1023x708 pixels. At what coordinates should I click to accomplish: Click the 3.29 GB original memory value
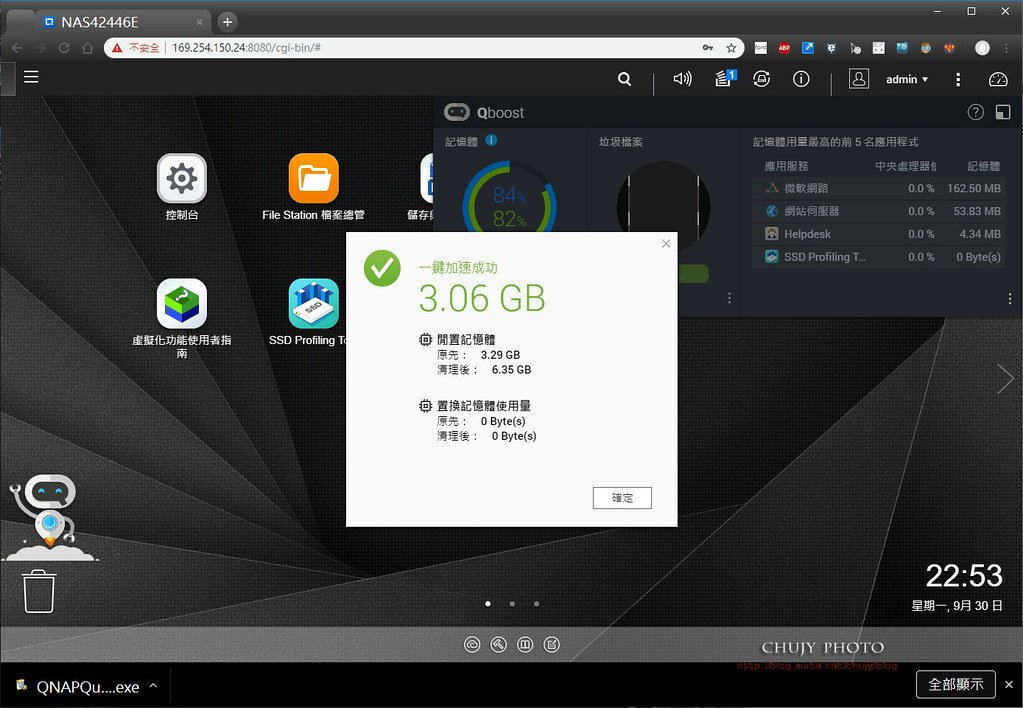500,355
